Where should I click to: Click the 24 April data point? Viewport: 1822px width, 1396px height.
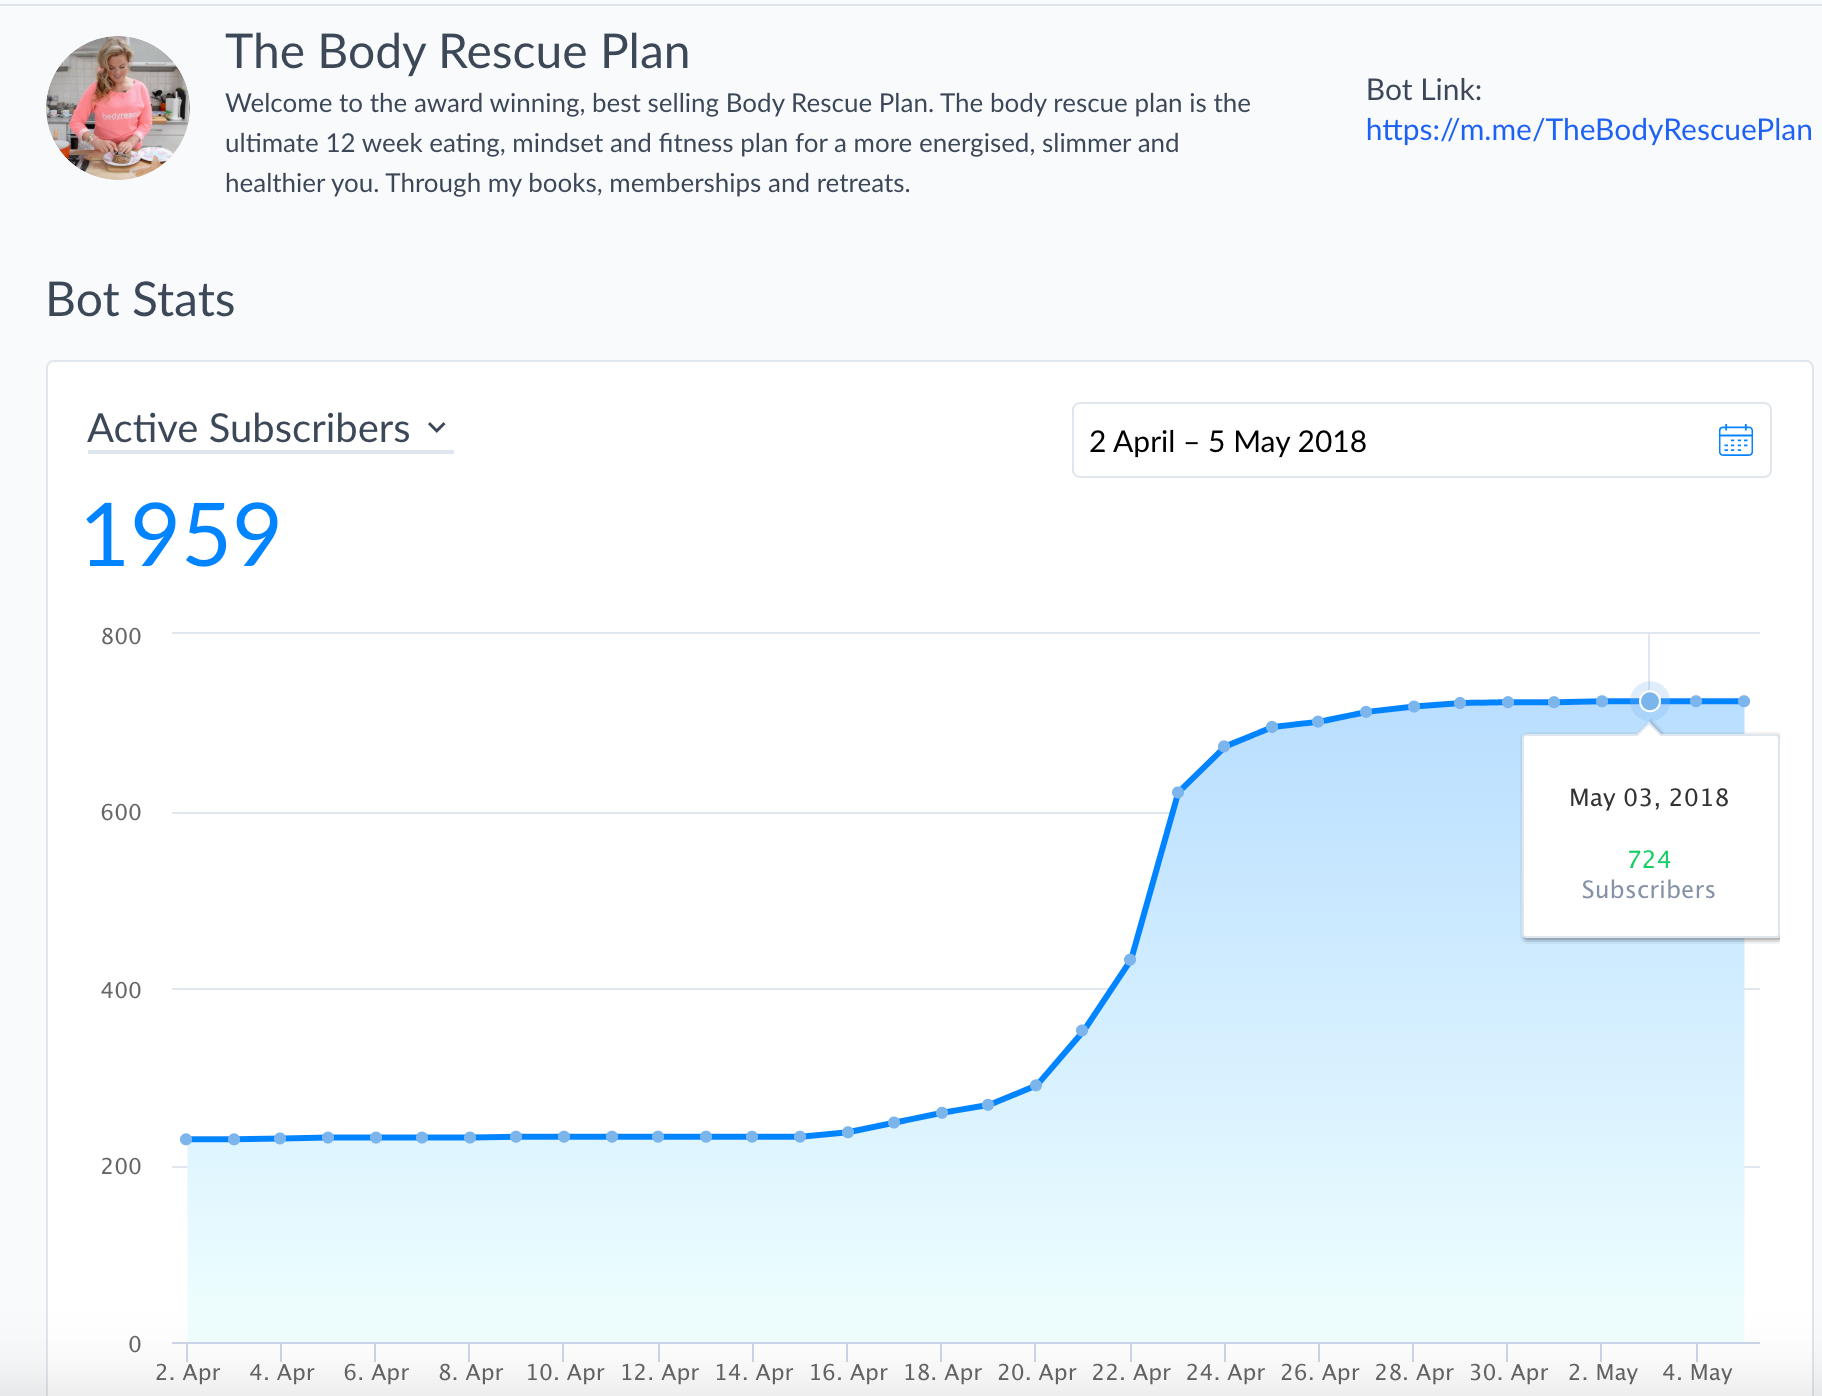coord(1224,746)
